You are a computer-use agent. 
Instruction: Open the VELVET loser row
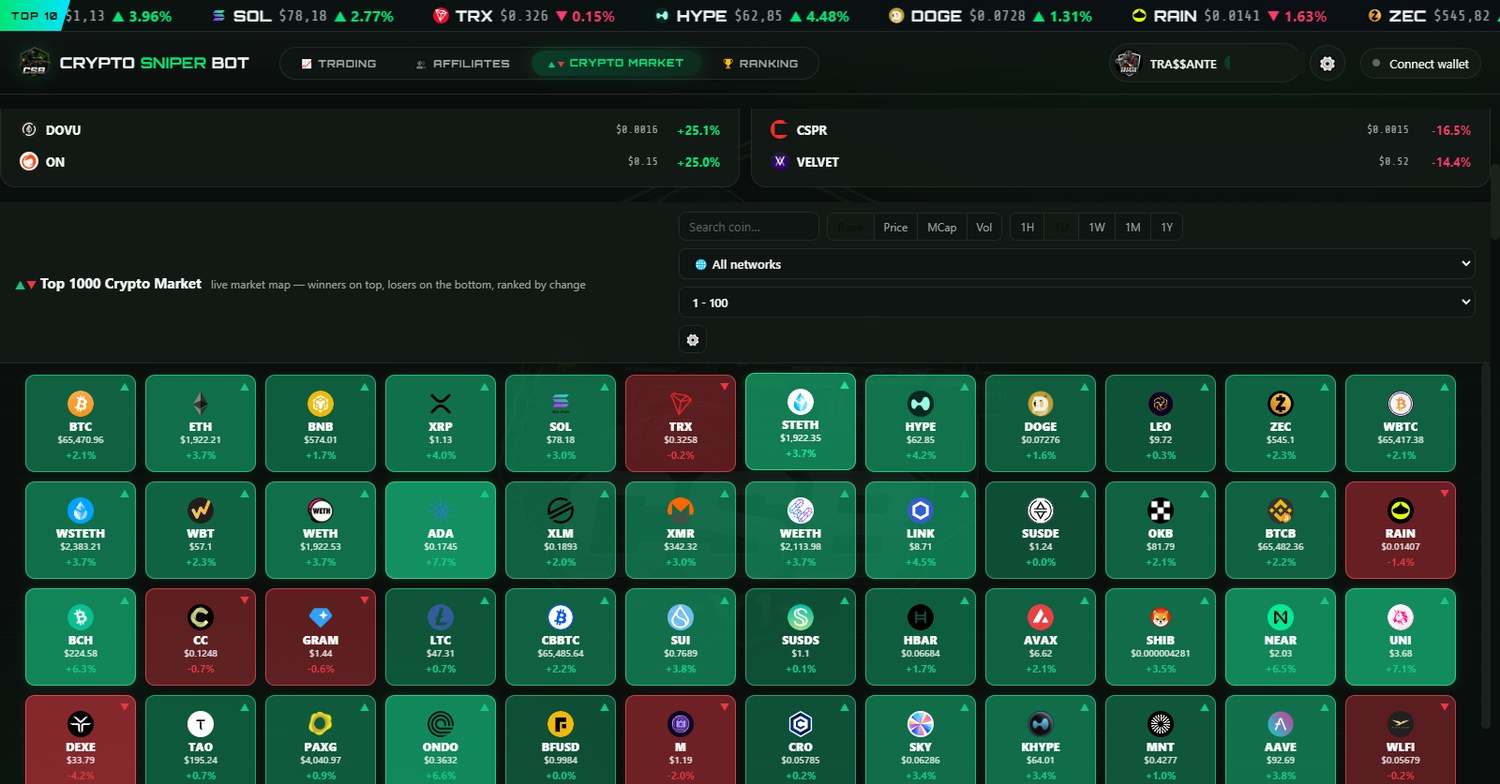pos(1120,162)
